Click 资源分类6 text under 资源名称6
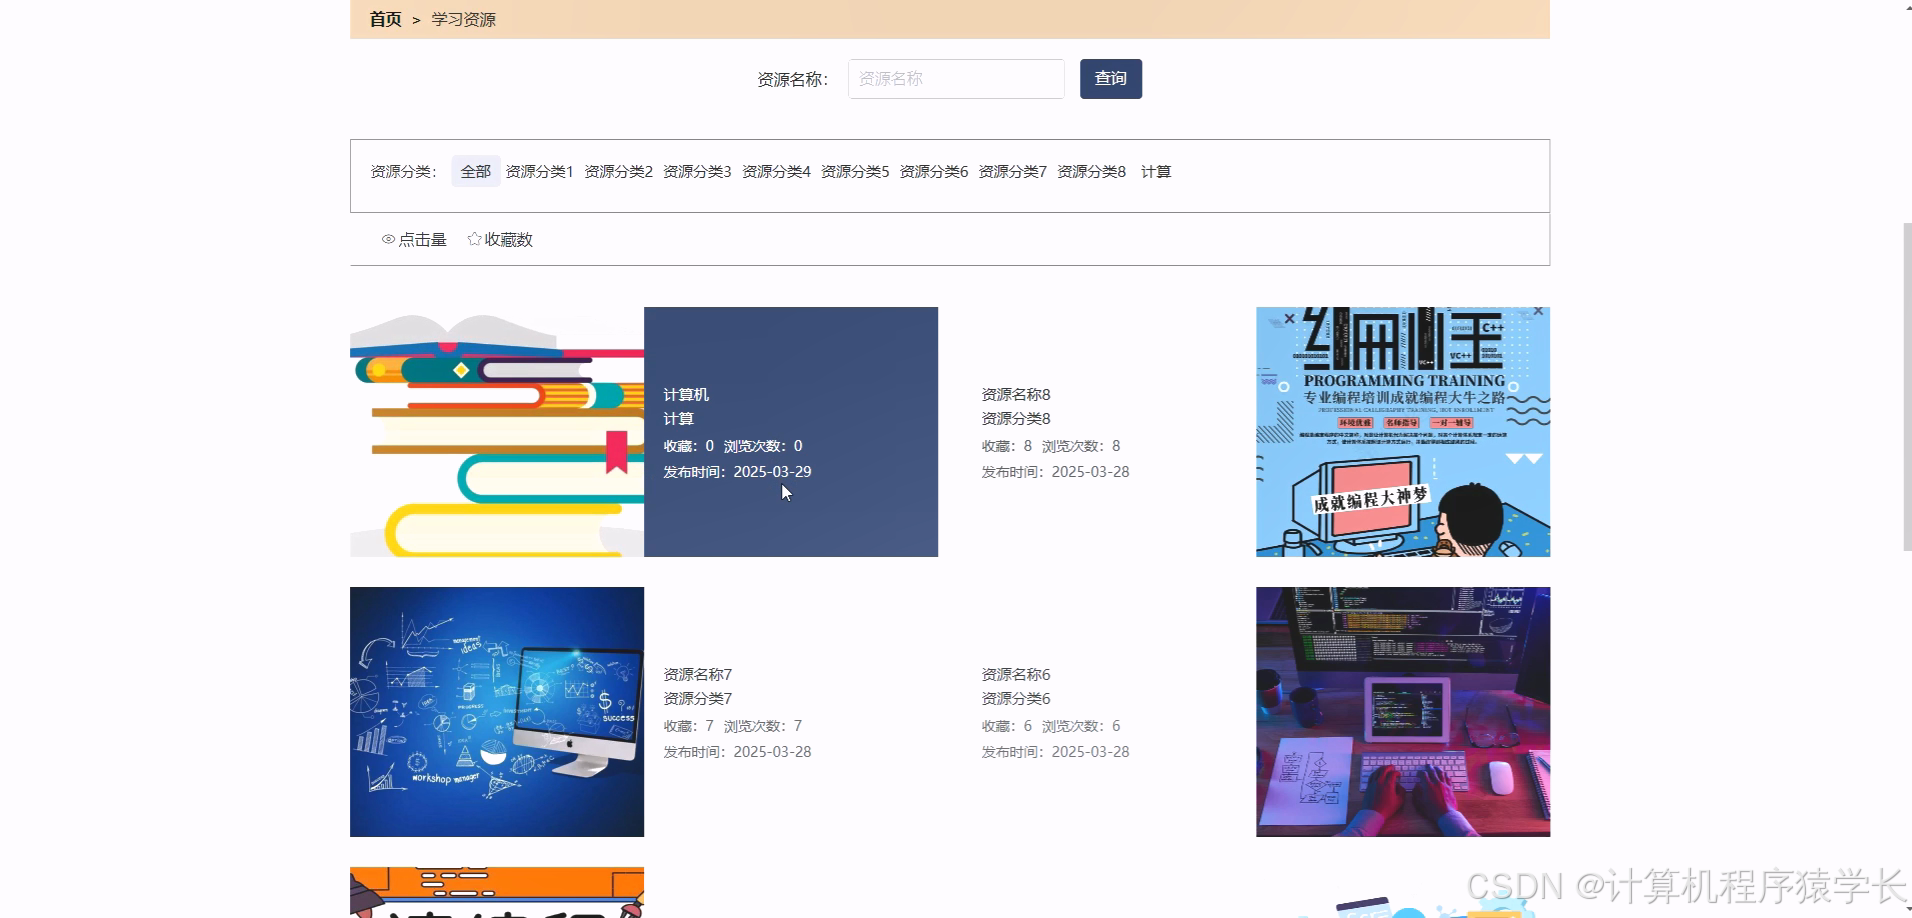Viewport: 1912px width, 918px height. (x=1016, y=698)
